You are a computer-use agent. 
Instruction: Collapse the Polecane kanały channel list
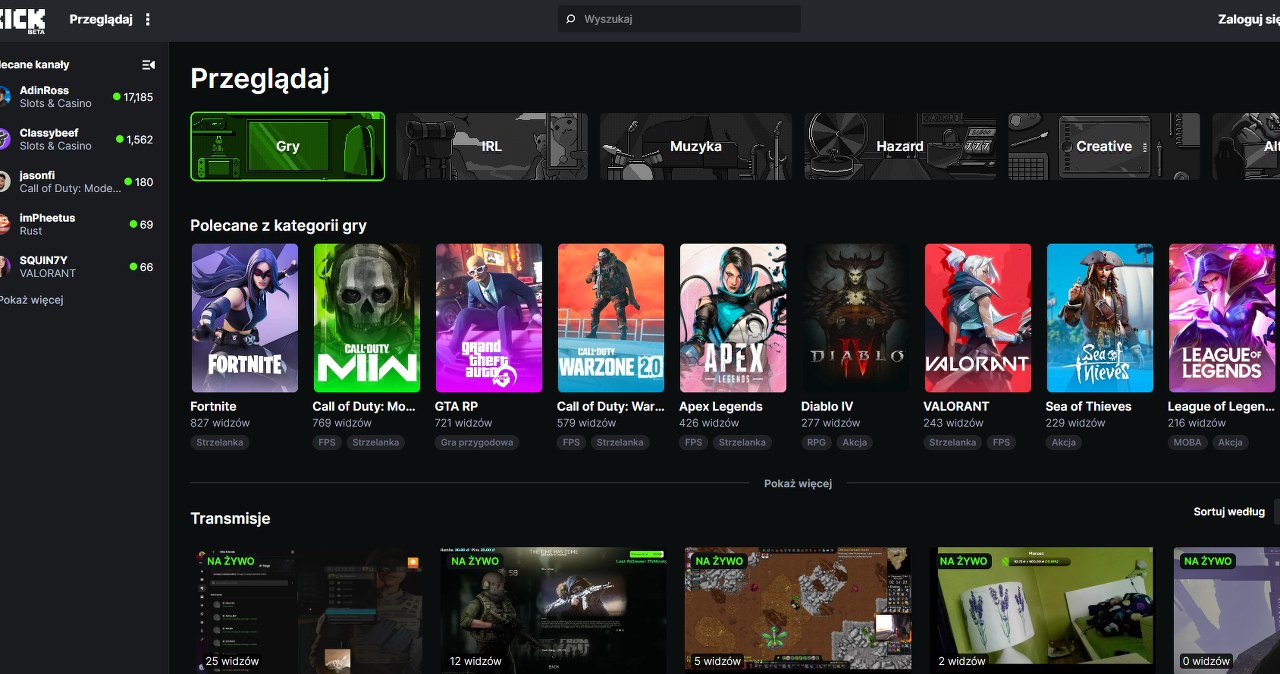[148, 64]
